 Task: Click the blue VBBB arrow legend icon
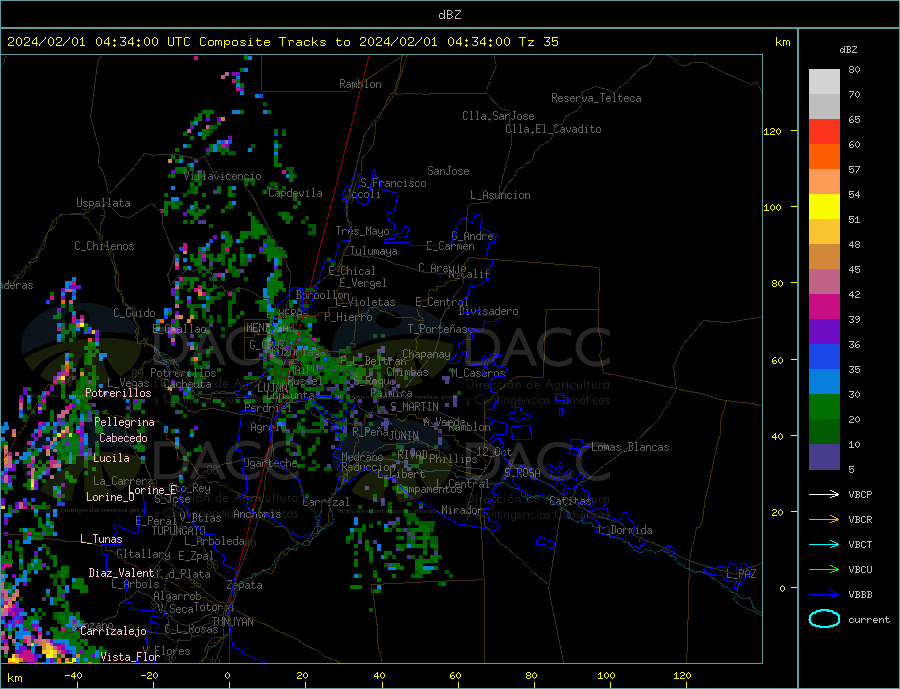[x=824, y=594]
